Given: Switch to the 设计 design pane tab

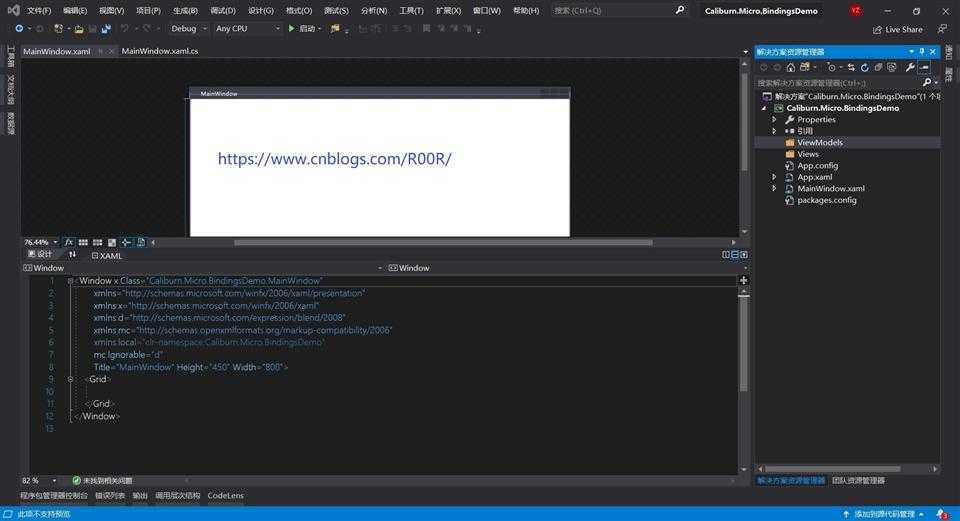Looking at the screenshot, I should point(40,254).
